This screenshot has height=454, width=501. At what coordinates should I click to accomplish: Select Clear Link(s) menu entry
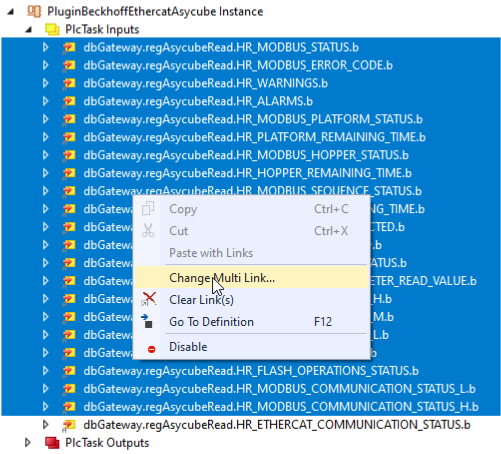point(251,300)
